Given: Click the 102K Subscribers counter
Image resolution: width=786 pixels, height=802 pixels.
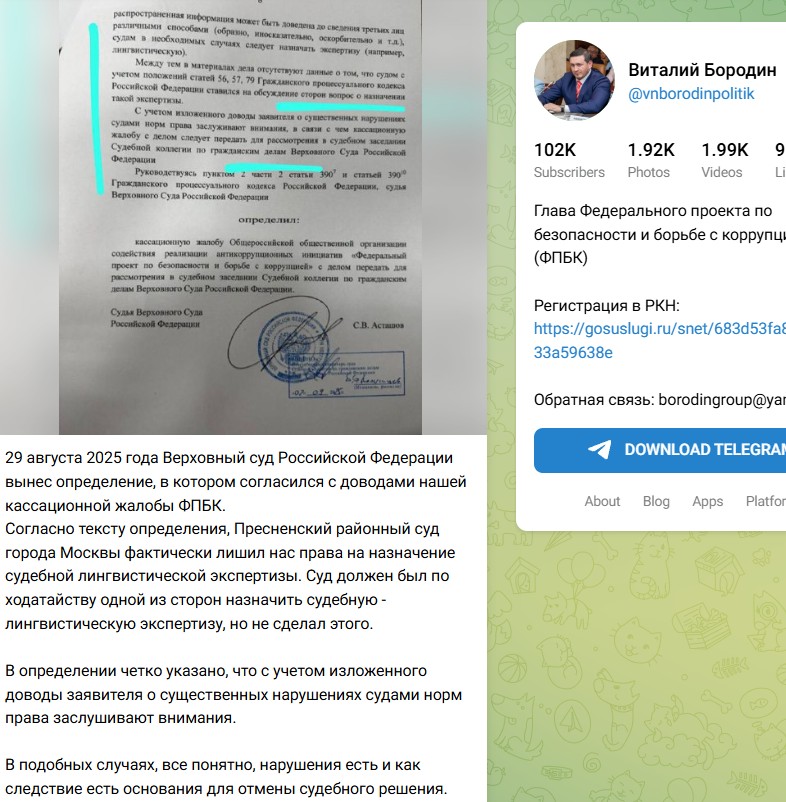Looking at the screenshot, I should 569,160.
